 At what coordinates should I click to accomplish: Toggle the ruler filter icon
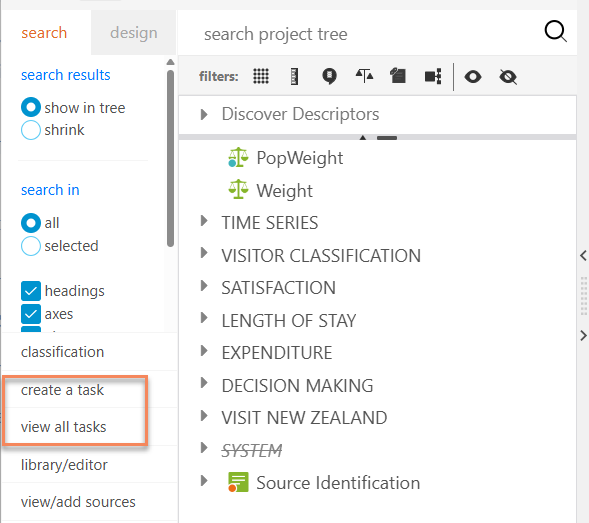click(294, 76)
